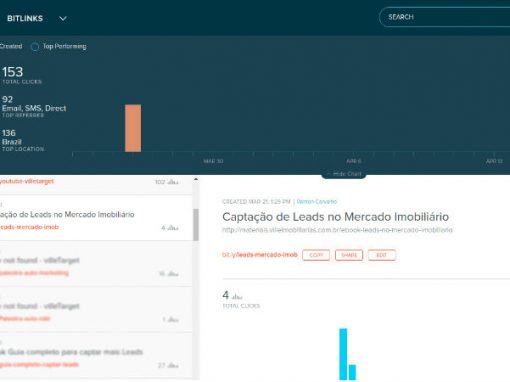This screenshot has height=382, width=510.
Task: Click into the Search field
Action: pyautogui.click(x=445, y=17)
